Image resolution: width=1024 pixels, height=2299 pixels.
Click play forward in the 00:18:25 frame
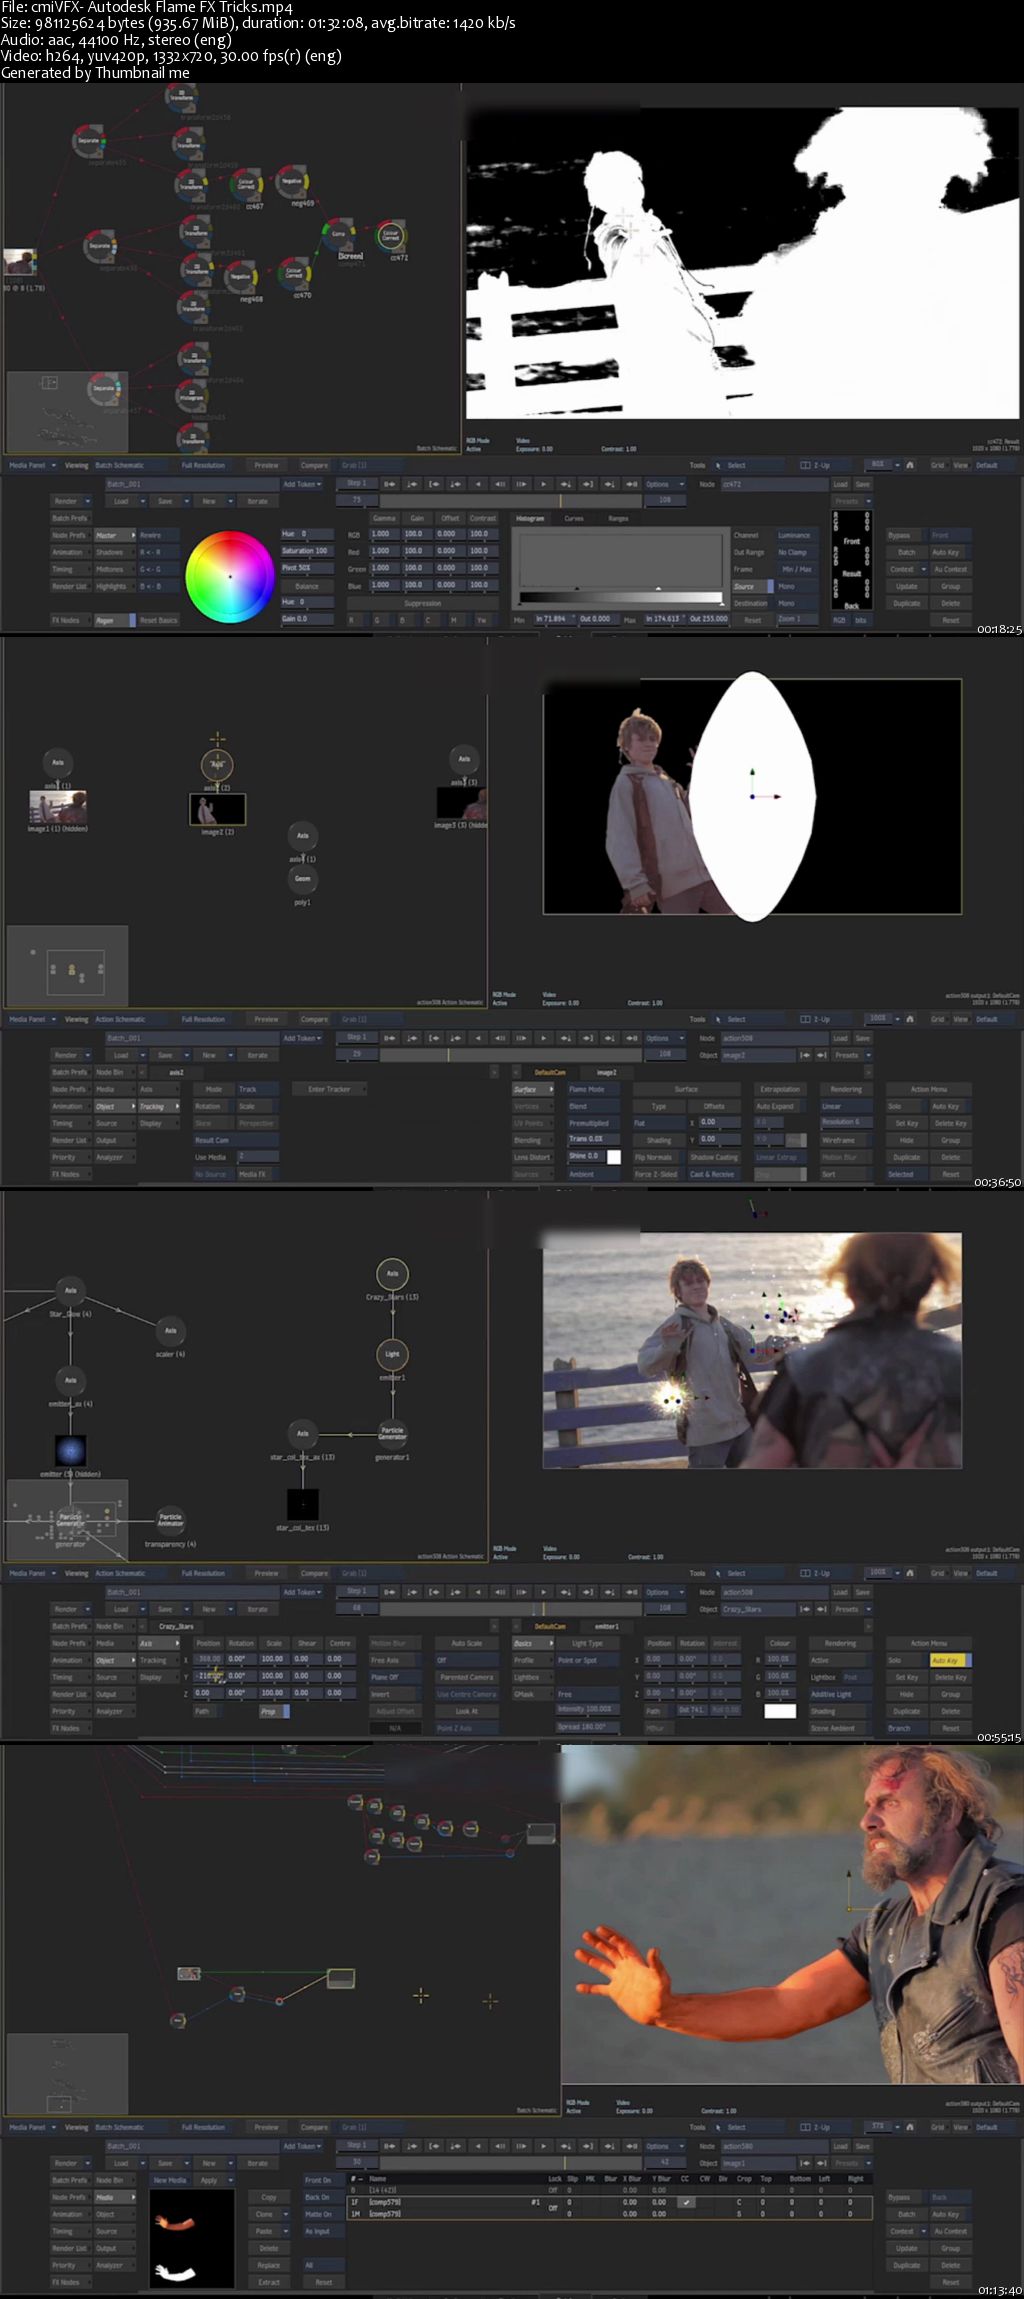[x=543, y=484]
